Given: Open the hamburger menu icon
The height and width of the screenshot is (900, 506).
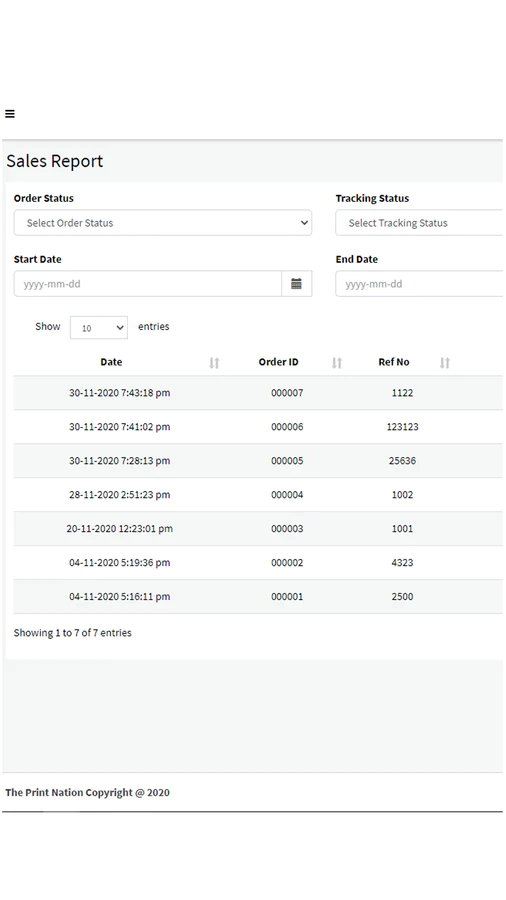Looking at the screenshot, I should (x=10, y=114).
